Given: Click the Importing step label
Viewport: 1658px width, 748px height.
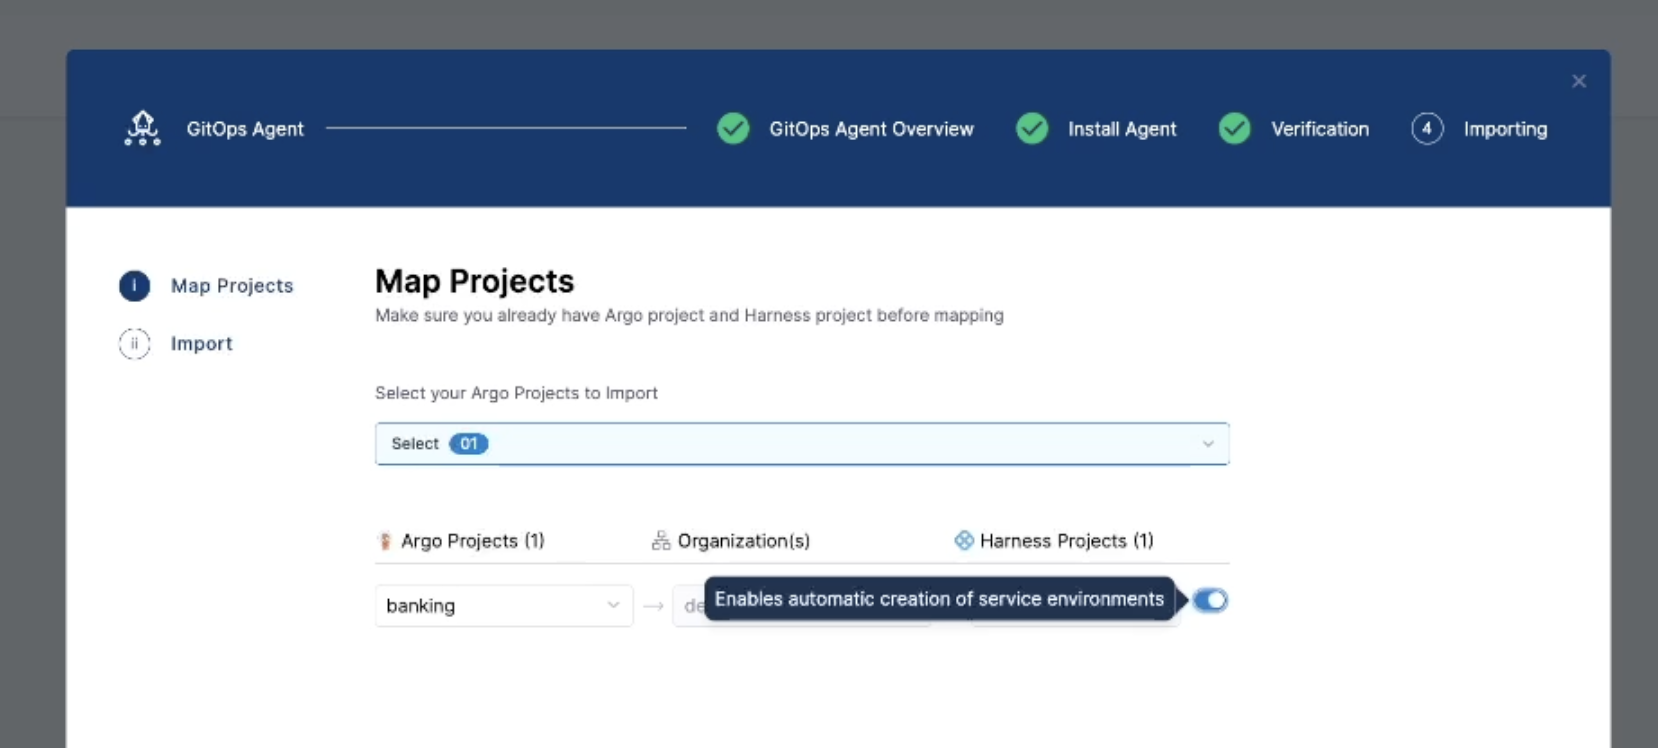Looking at the screenshot, I should (1505, 129).
